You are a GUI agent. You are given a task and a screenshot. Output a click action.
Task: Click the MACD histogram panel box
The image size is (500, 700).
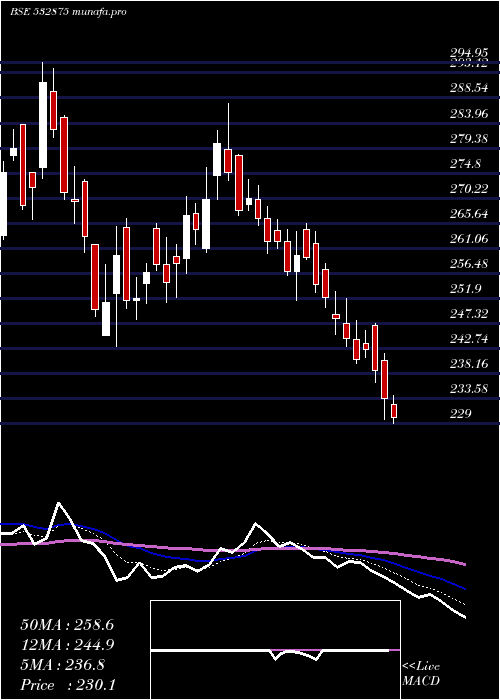pyautogui.click(x=275, y=650)
